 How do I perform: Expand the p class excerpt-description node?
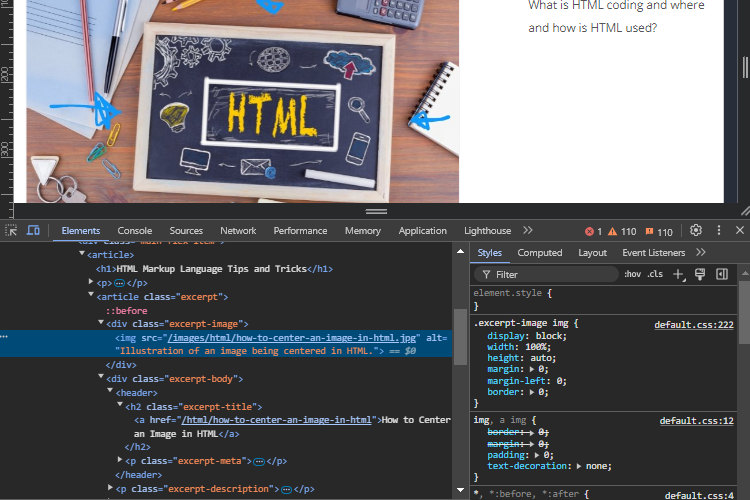click(110, 488)
